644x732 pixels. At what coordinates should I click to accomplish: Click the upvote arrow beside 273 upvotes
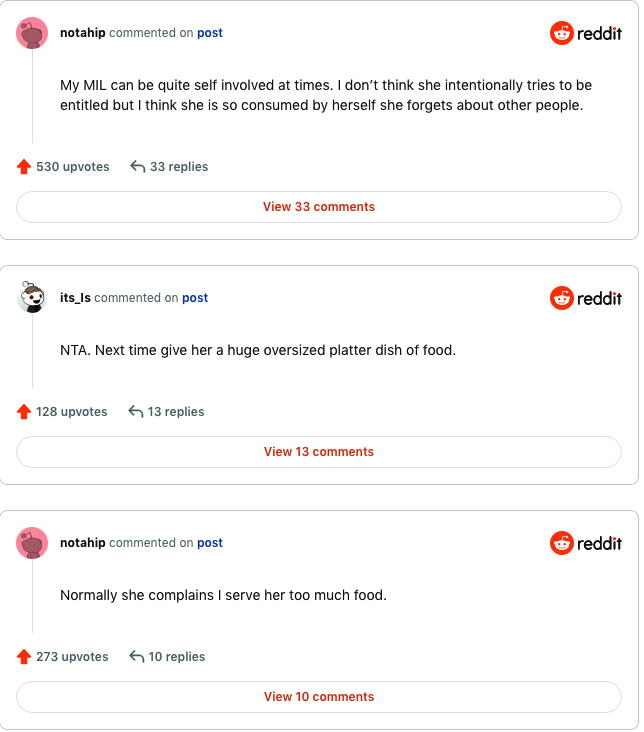pos(24,657)
